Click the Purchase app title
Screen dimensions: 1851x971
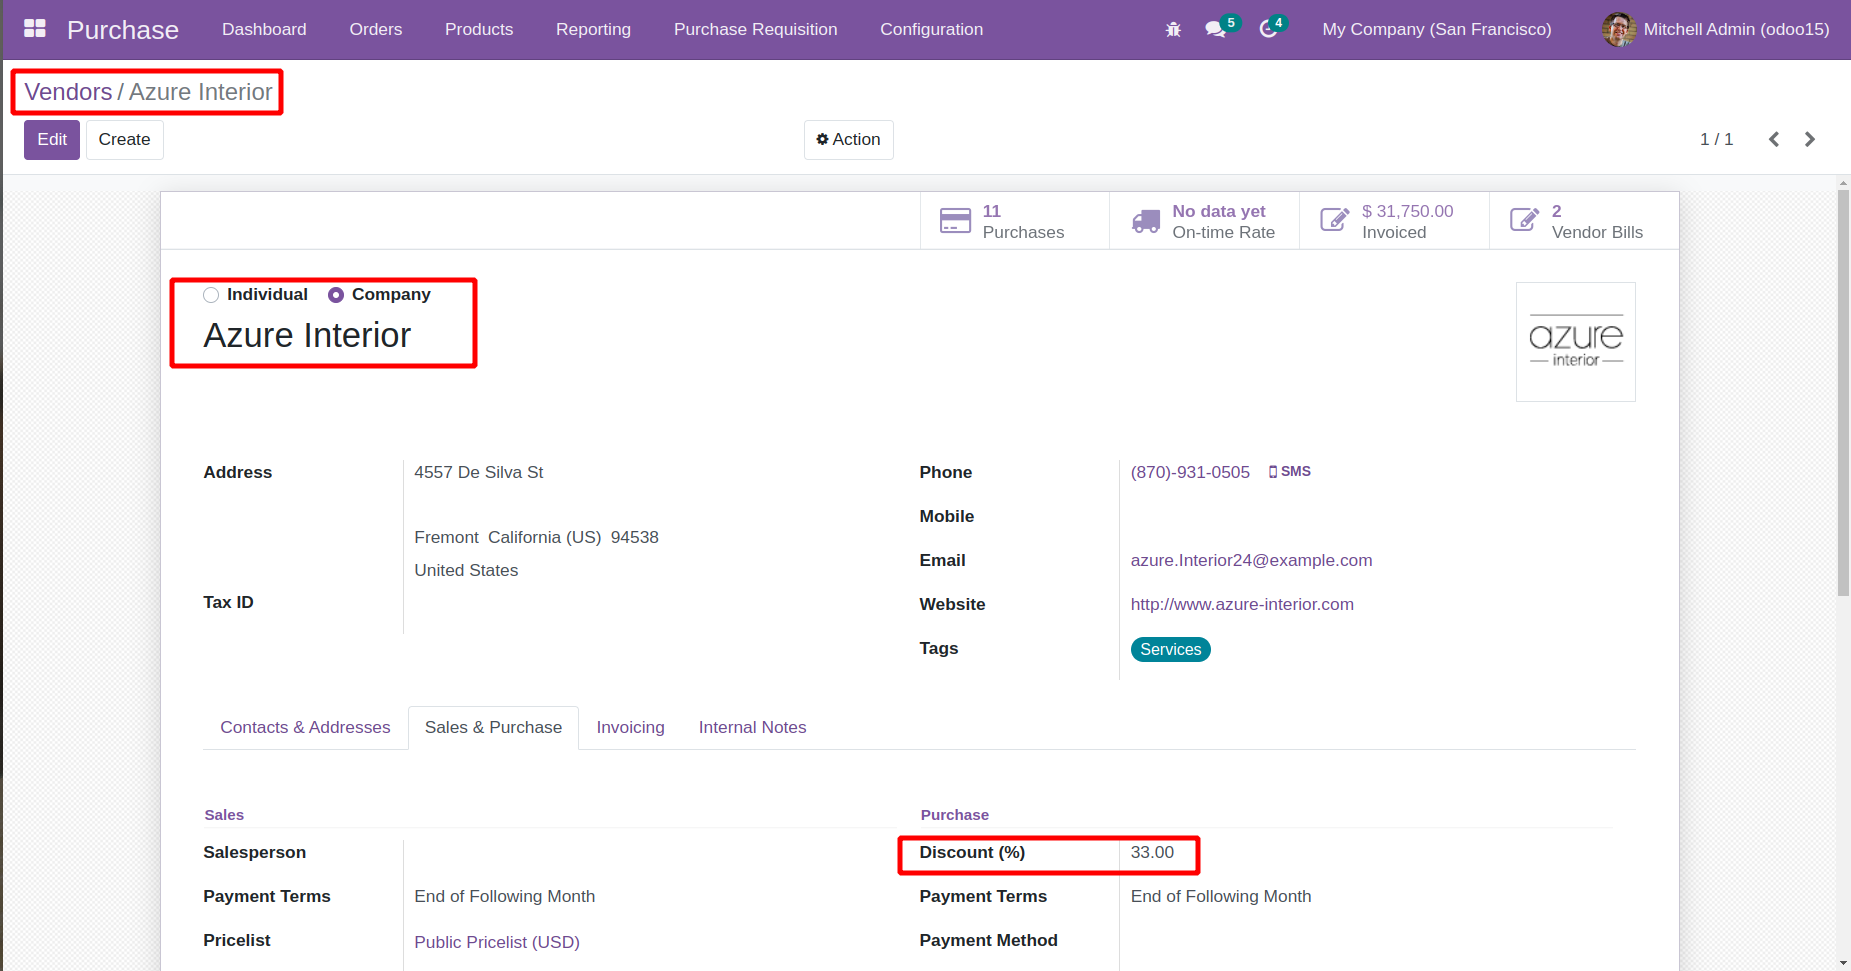[x=123, y=30]
